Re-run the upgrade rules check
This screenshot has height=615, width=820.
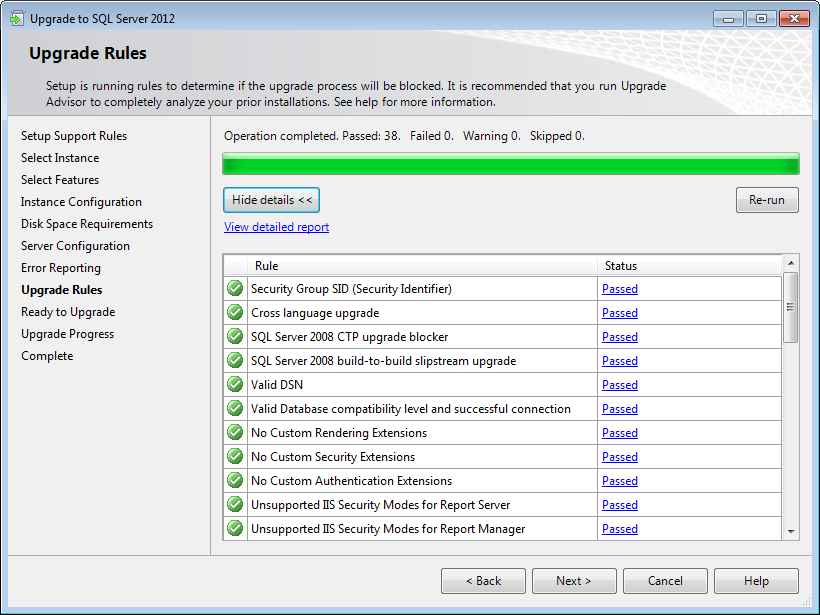(767, 200)
